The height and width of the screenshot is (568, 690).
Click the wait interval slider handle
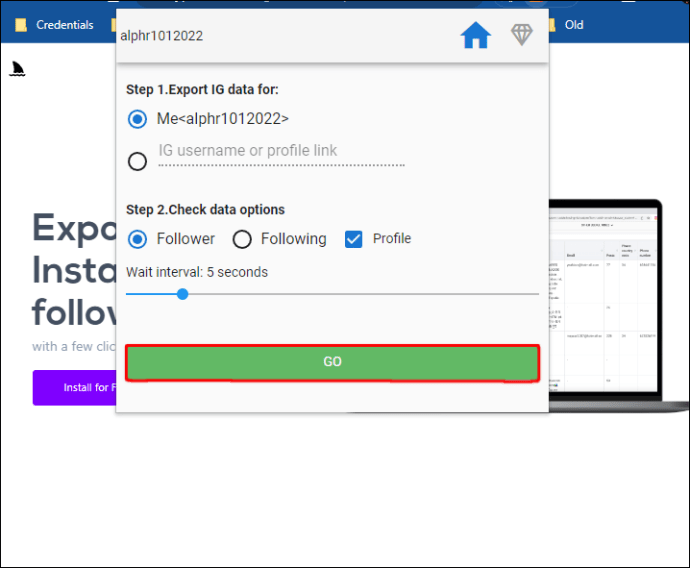[182, 294]
